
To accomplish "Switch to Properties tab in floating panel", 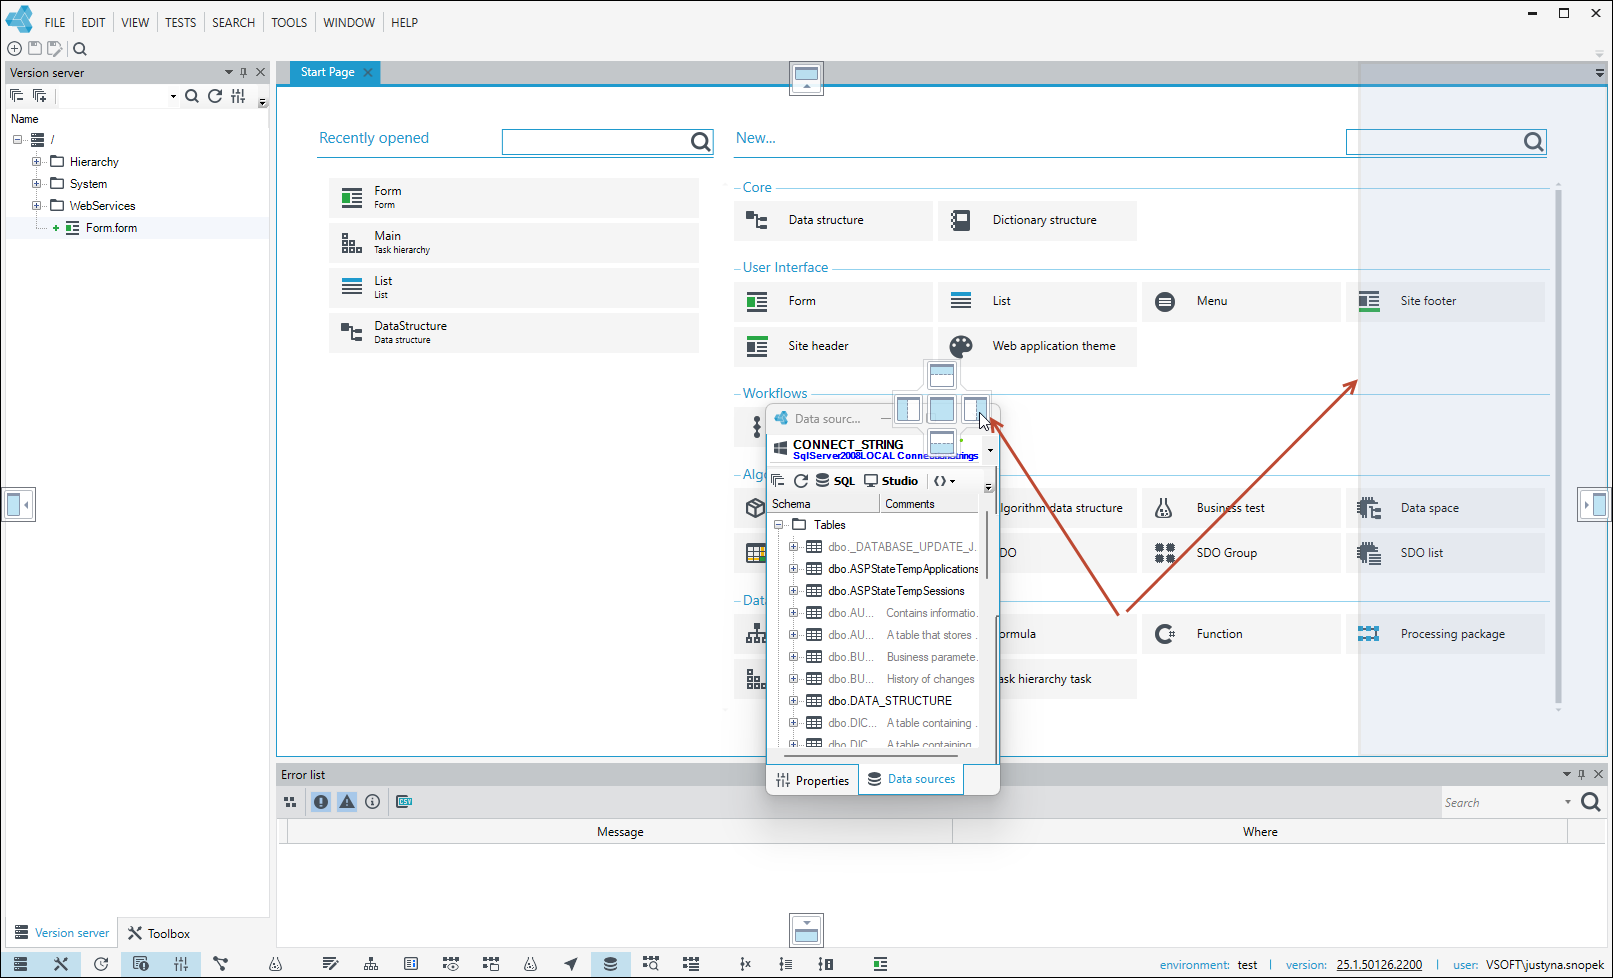I will (x=812, y=781).
